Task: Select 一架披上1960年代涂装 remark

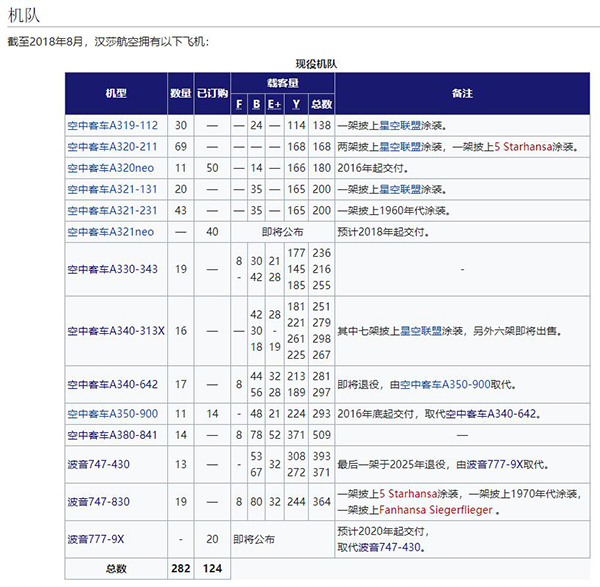Action: pyautogui.click(x=394, y=210)
